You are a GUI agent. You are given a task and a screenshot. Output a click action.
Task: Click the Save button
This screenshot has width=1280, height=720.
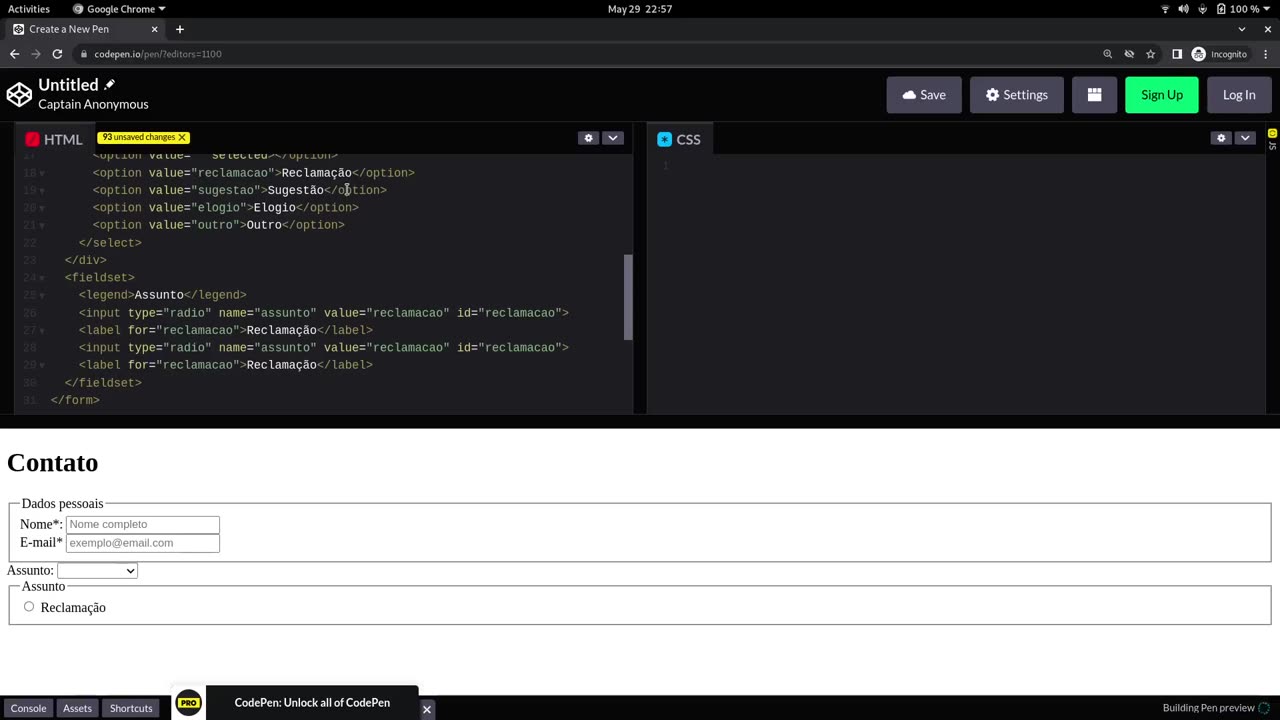pyautogui.click(x=924, y=95)
